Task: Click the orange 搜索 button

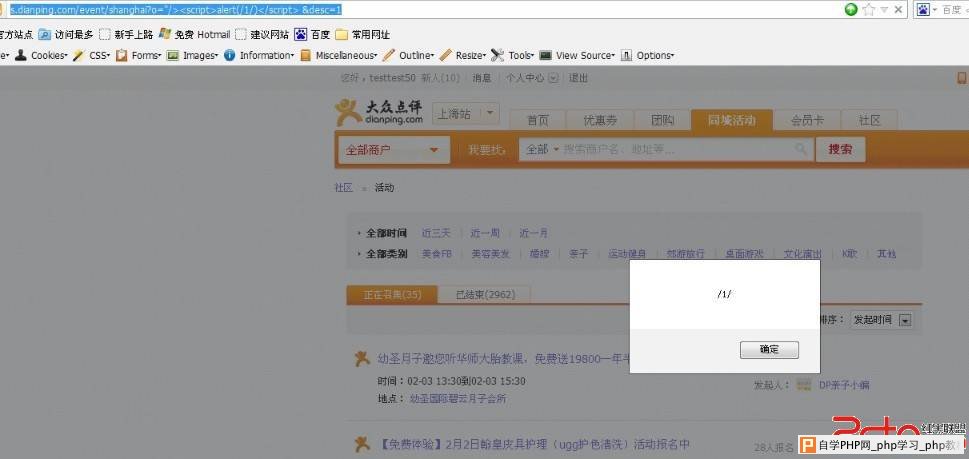Action: pyautogui.click(x=840, y=149)
